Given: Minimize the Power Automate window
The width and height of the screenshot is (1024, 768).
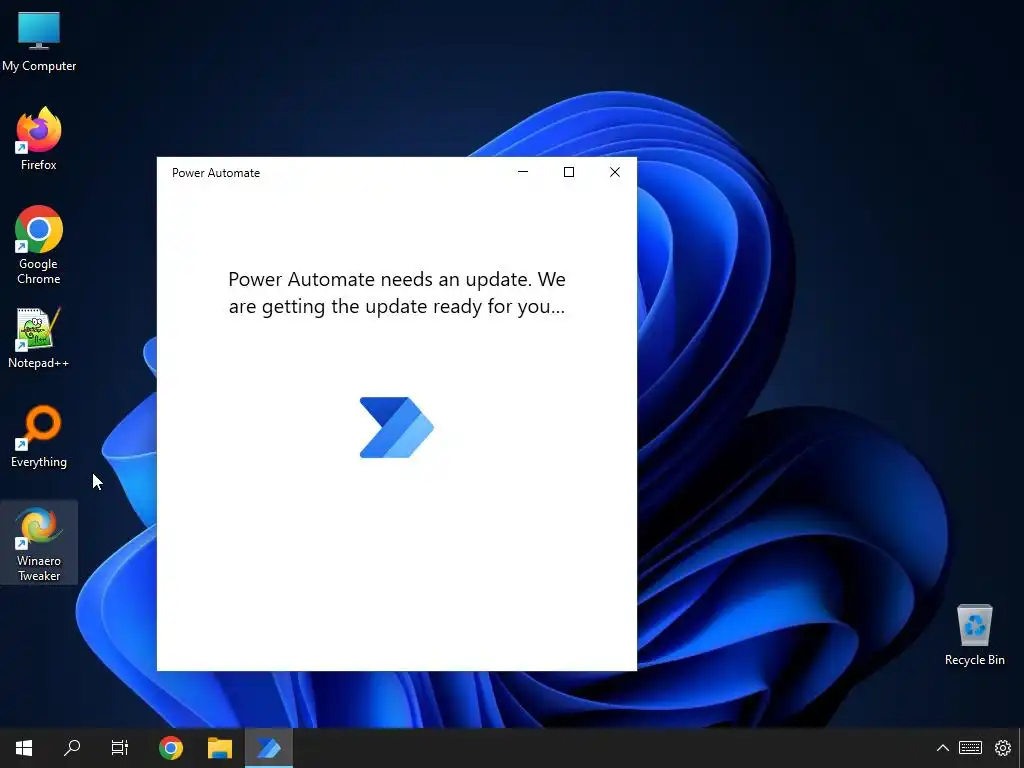Looking at the screenshot, I should [523, 172].
